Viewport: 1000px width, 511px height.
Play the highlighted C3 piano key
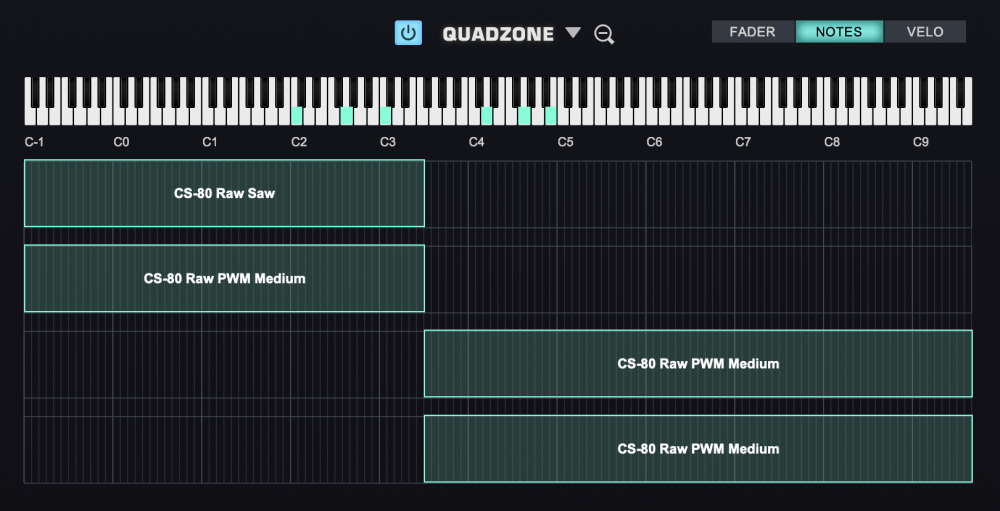[x=385, y=115]
